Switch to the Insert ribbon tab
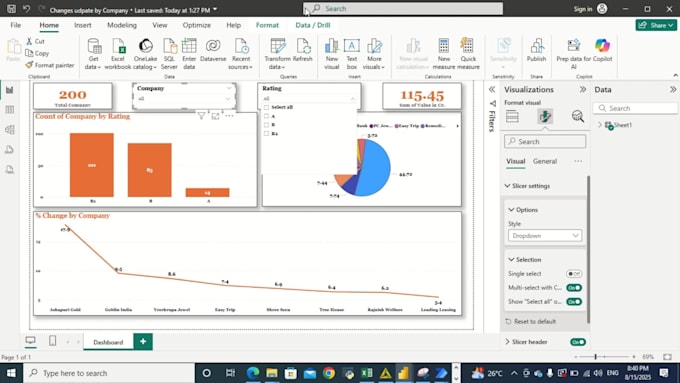 point(82,25)
